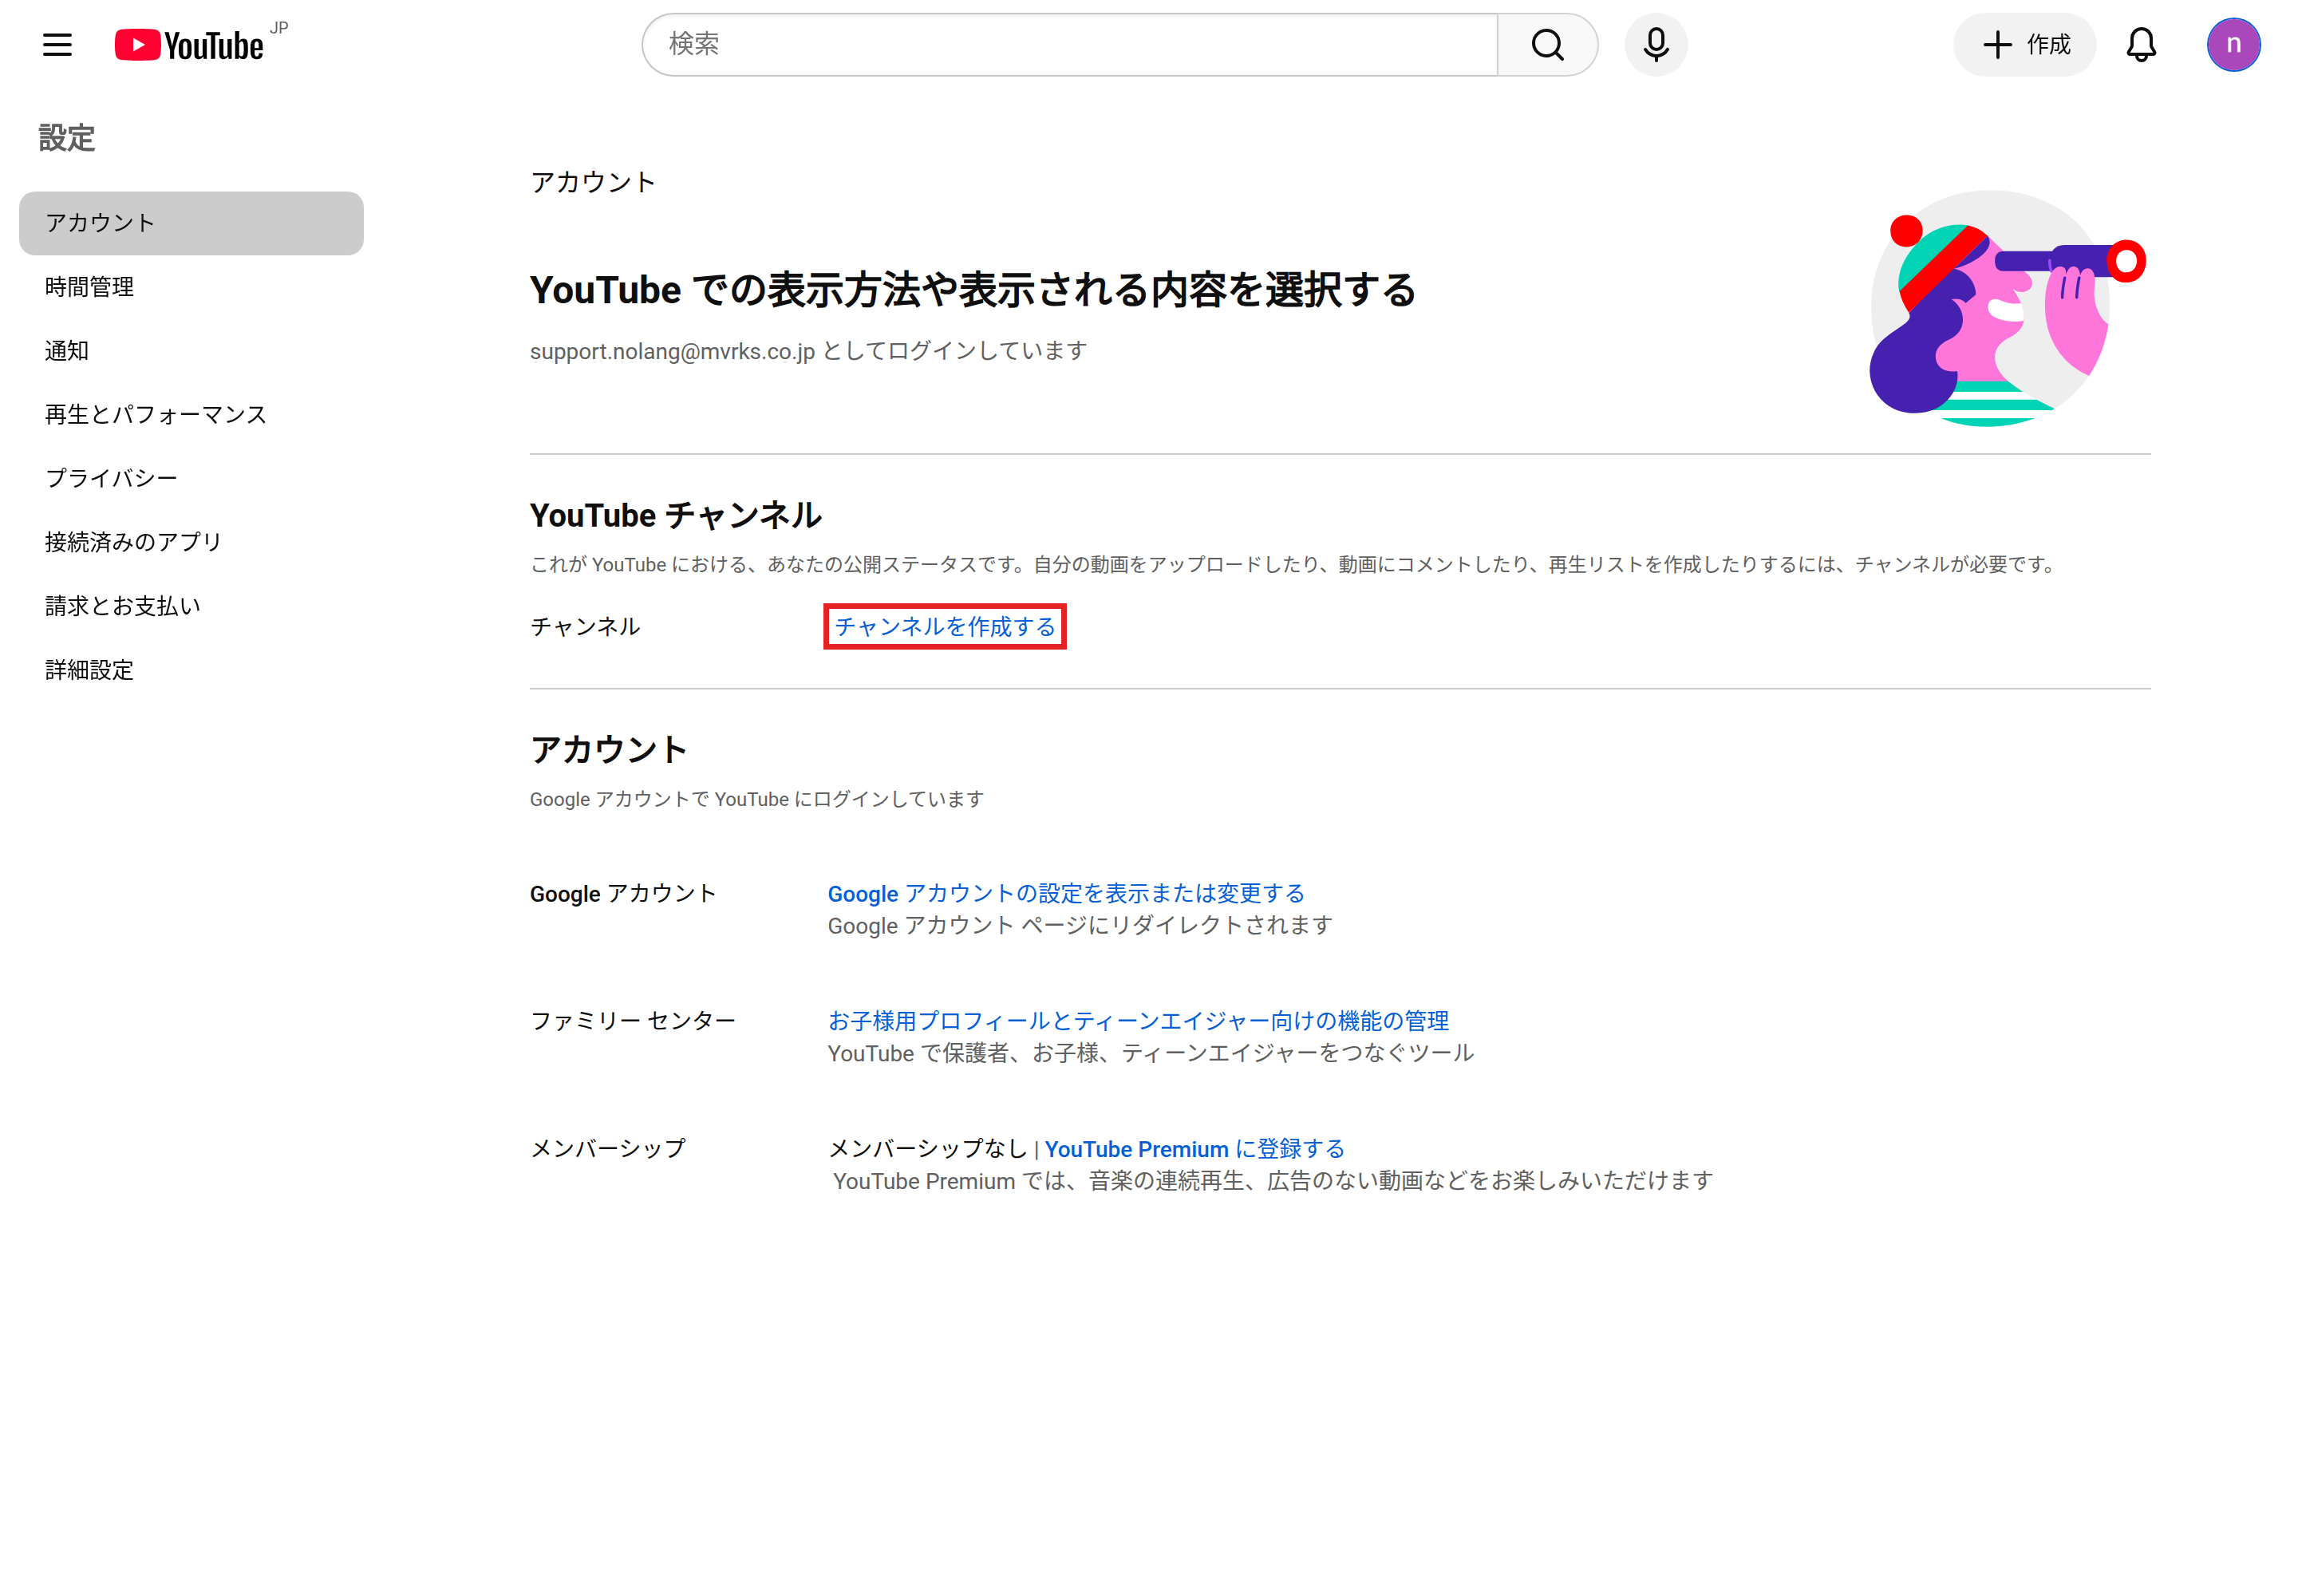The image size is (2298, 1596).
Task: Open the hamburger guide menu
Action: point(57,45)
